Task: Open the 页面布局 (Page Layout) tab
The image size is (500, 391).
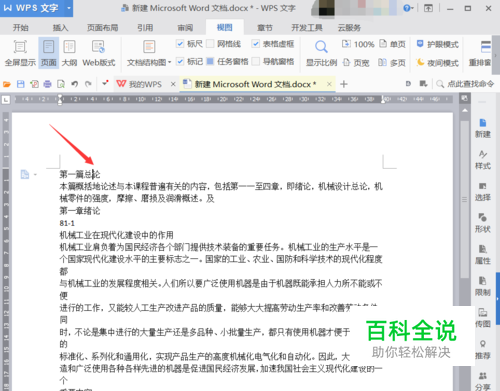Action: click(103, 28)
